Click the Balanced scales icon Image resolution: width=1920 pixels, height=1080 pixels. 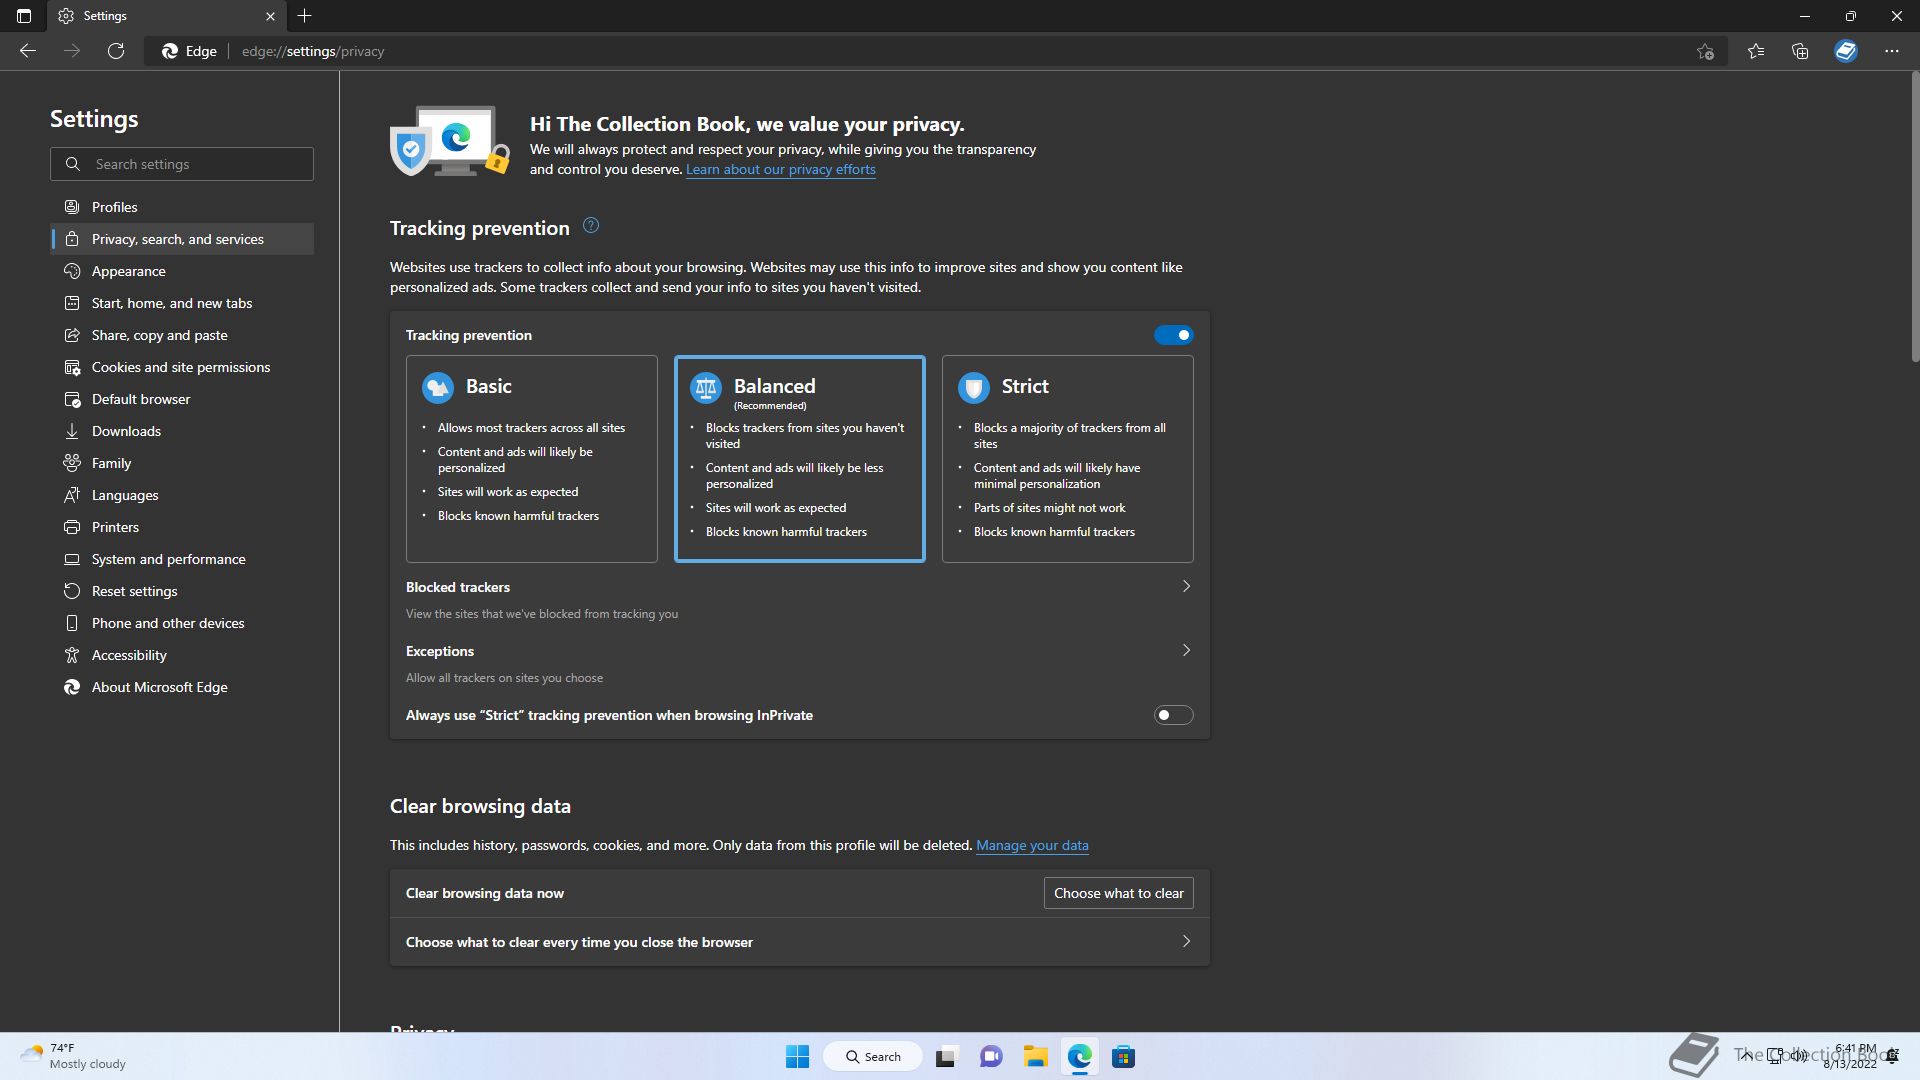coord(706,387)
